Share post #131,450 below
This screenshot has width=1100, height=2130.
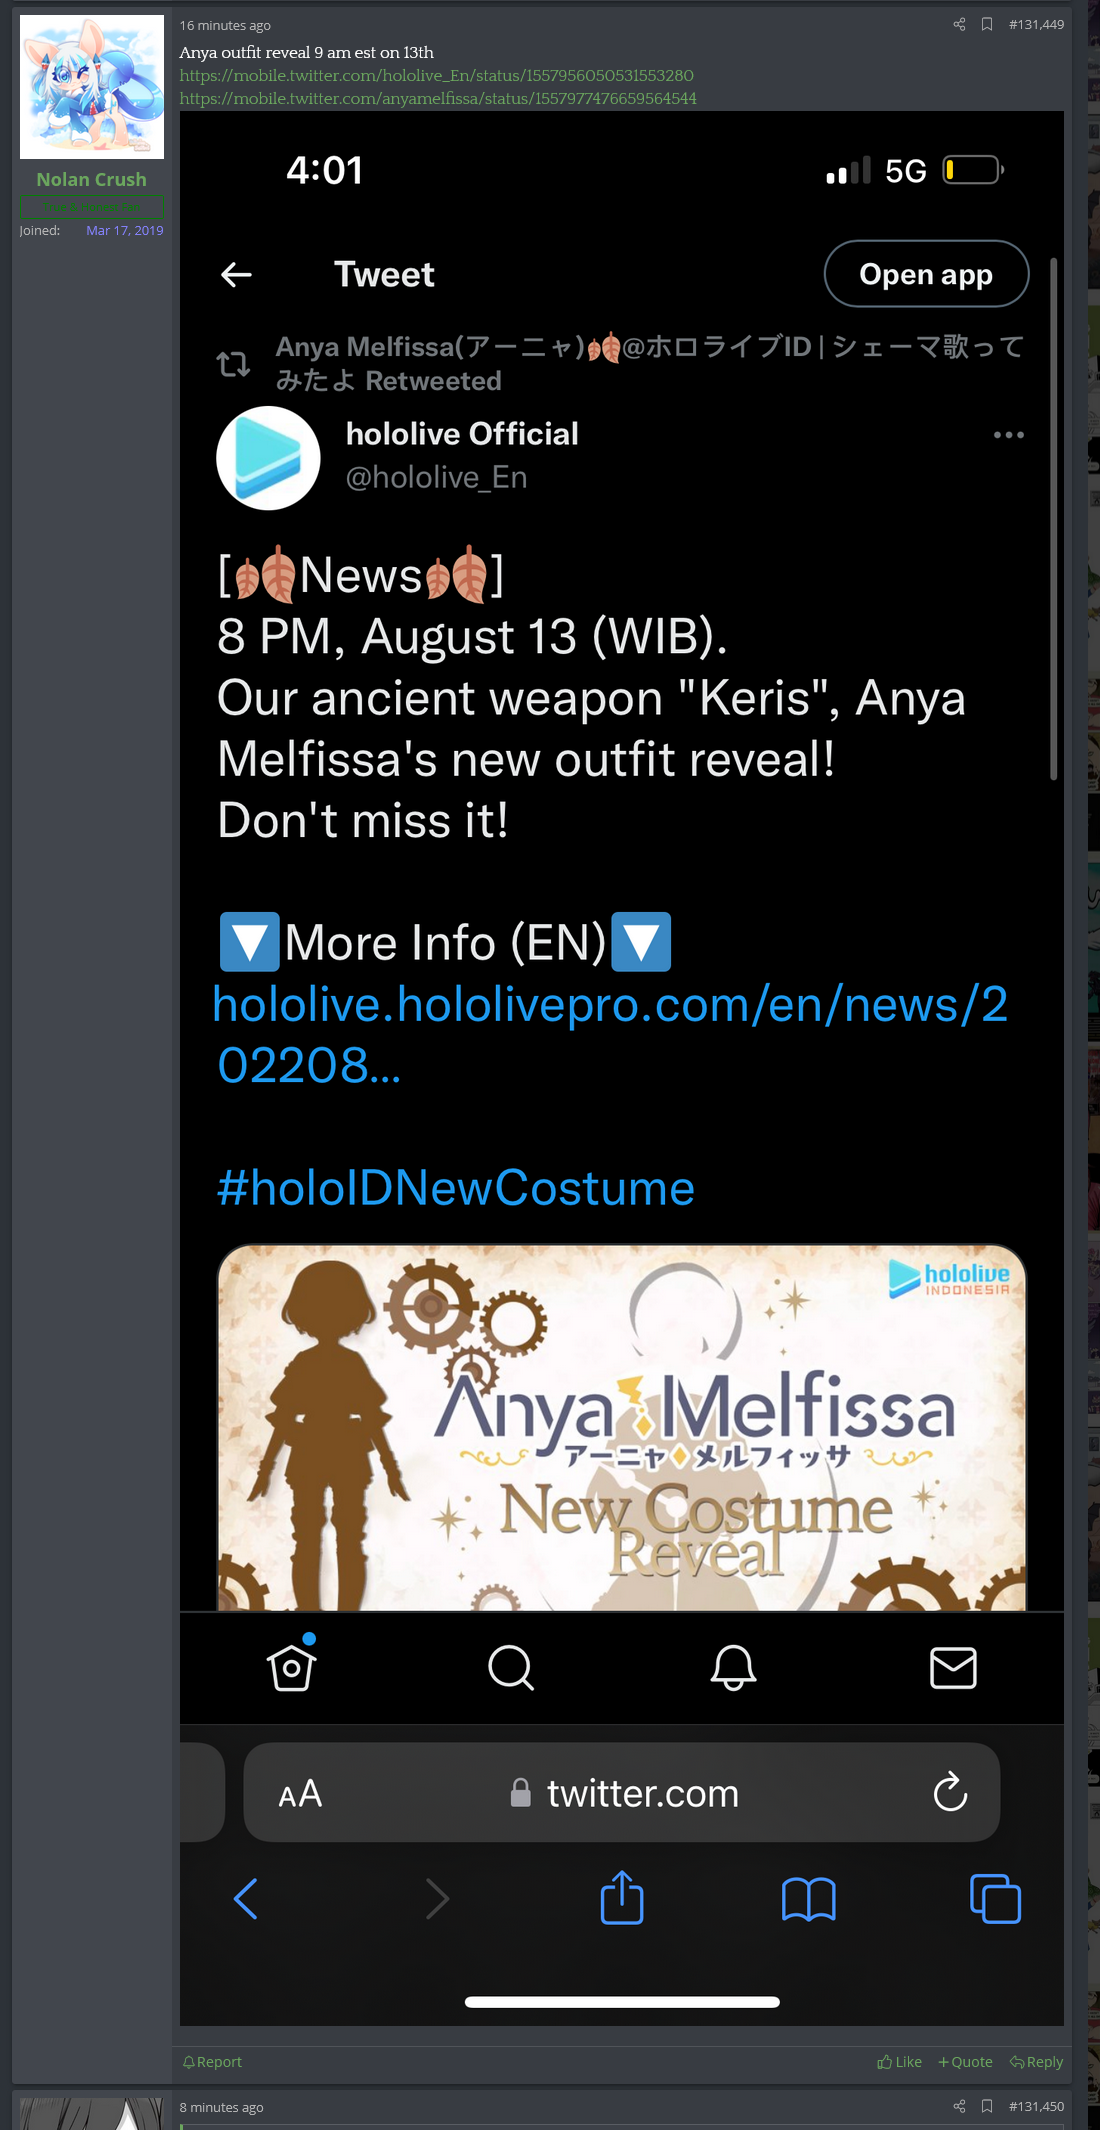pyautogui.click(x=959, y=2106)
